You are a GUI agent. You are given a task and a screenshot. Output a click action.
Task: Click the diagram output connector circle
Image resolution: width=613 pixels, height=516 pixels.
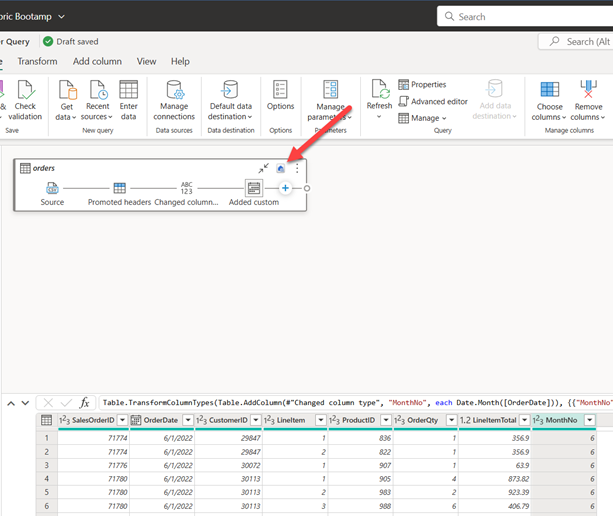pyautogui.click(x=307, y=188)
